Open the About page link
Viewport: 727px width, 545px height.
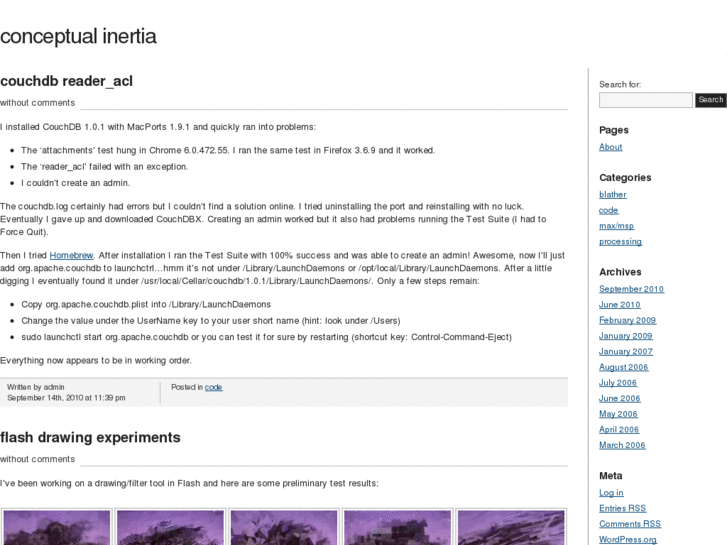(x=610, y=147)
